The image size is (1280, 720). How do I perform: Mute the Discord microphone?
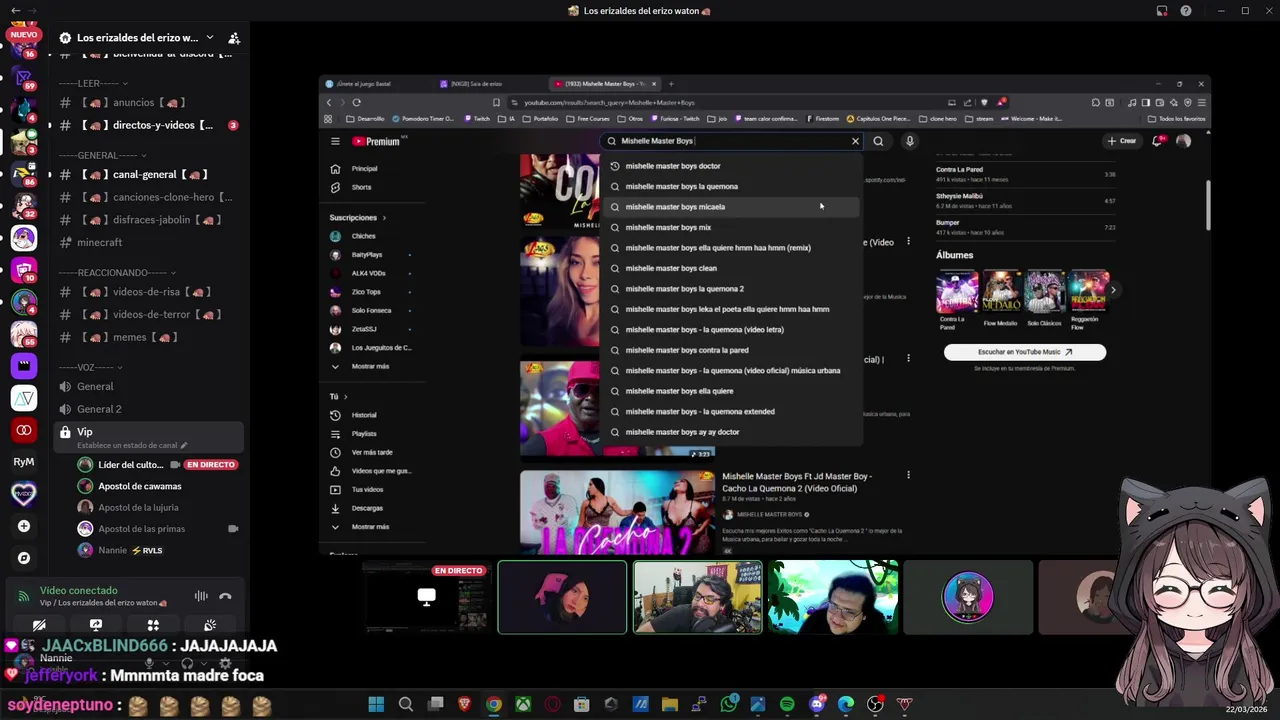[149, 663]
